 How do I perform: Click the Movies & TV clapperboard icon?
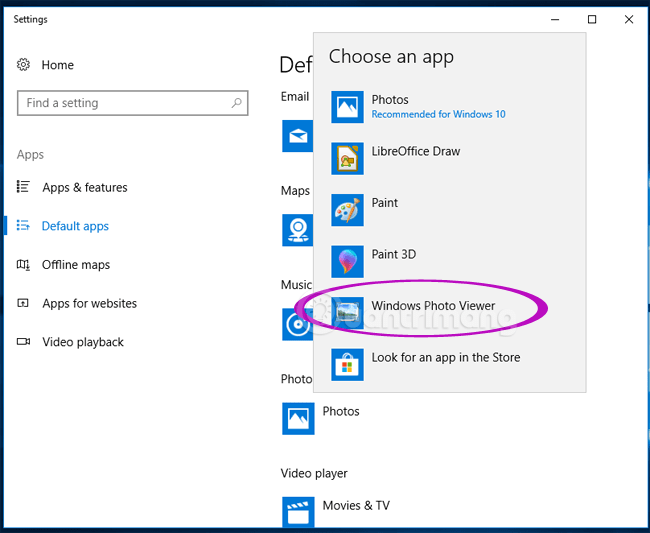298,512
